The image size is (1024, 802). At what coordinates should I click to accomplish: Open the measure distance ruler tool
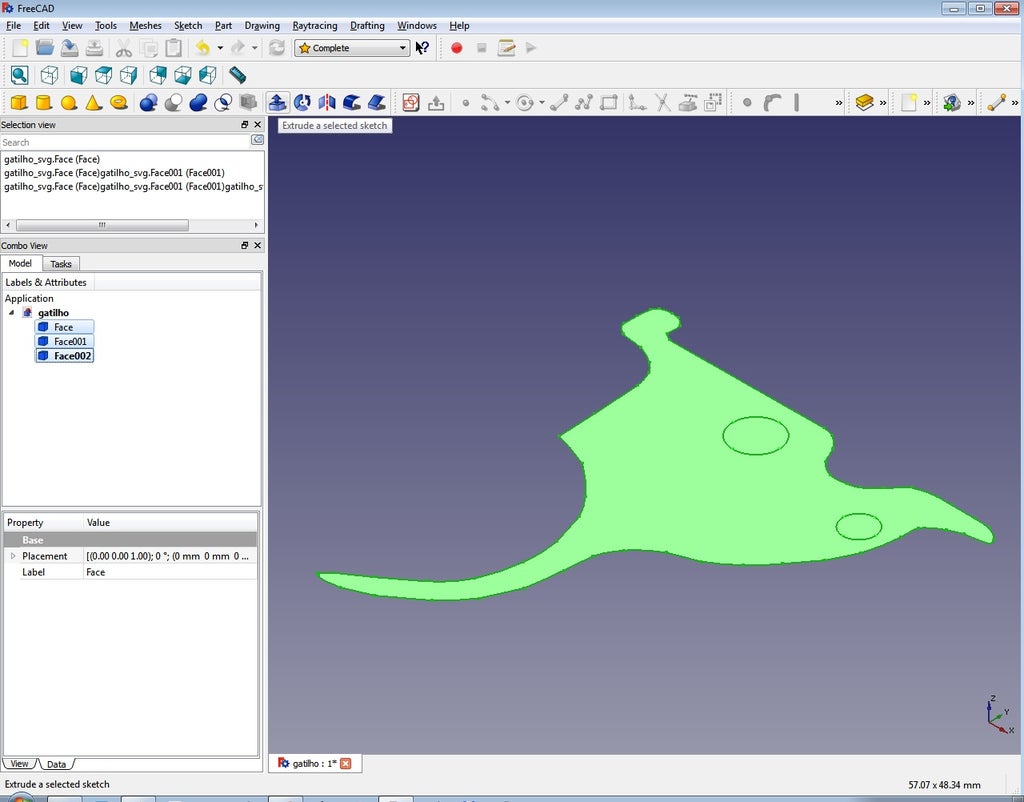point(237,75)
